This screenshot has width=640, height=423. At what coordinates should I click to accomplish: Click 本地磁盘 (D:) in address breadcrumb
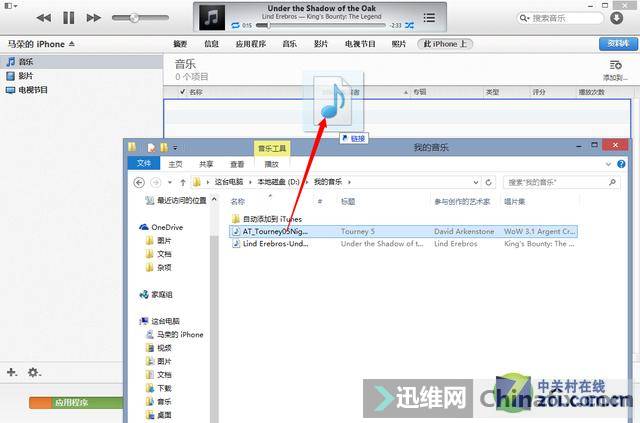pyautogui.click(x=278, y=182)
